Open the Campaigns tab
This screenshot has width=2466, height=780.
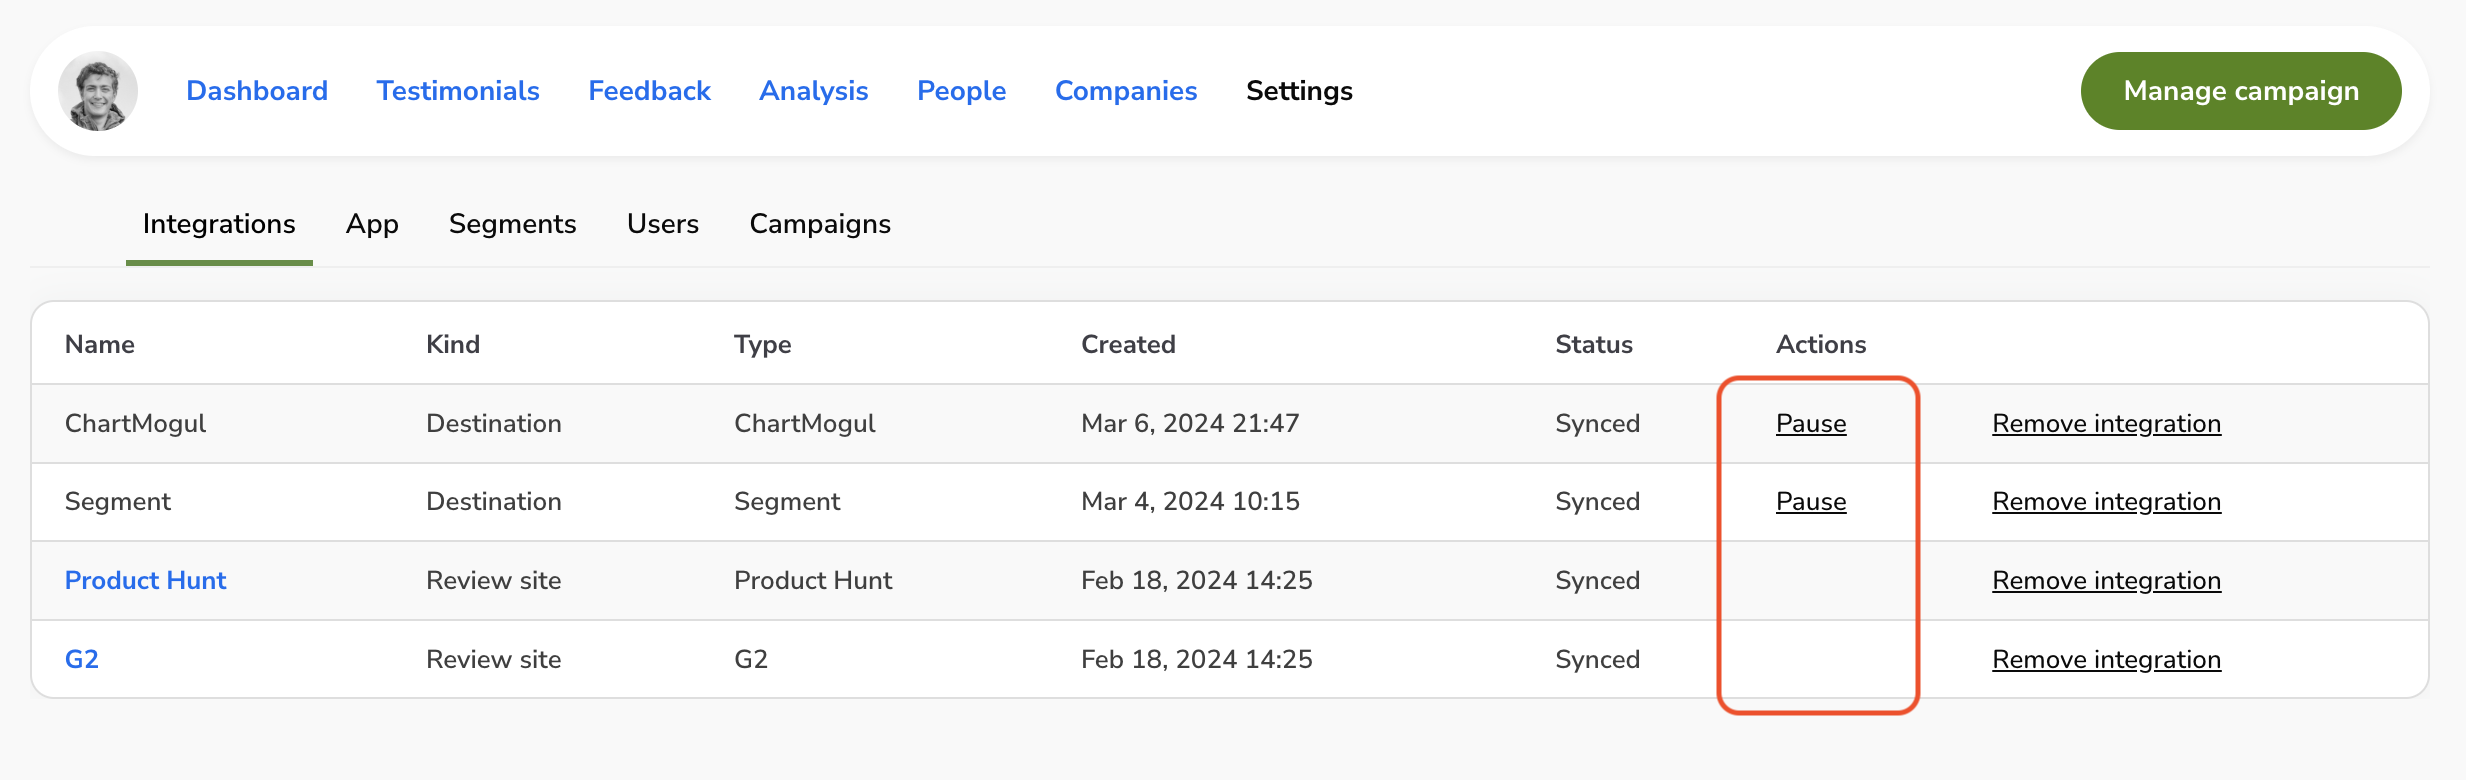click(820, 224)
